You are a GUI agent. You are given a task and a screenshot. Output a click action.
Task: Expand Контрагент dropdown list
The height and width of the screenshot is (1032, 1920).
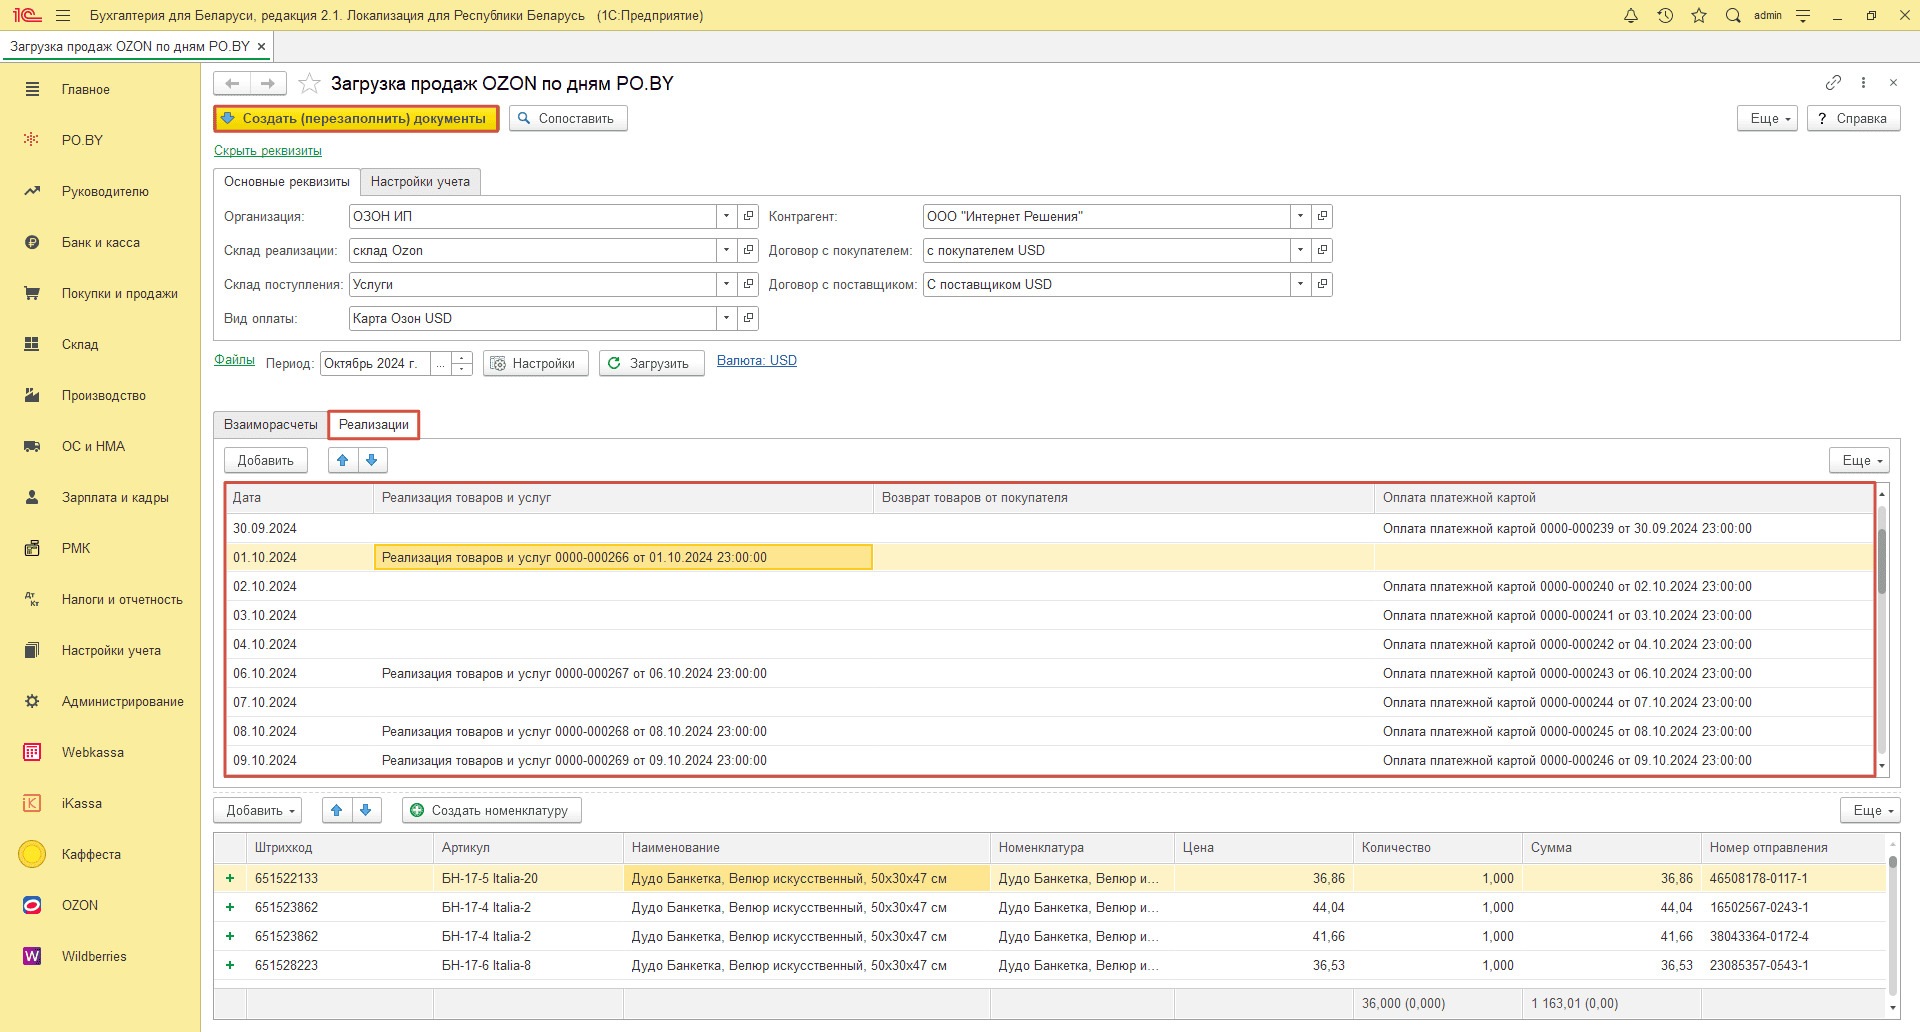(1300, 216)
